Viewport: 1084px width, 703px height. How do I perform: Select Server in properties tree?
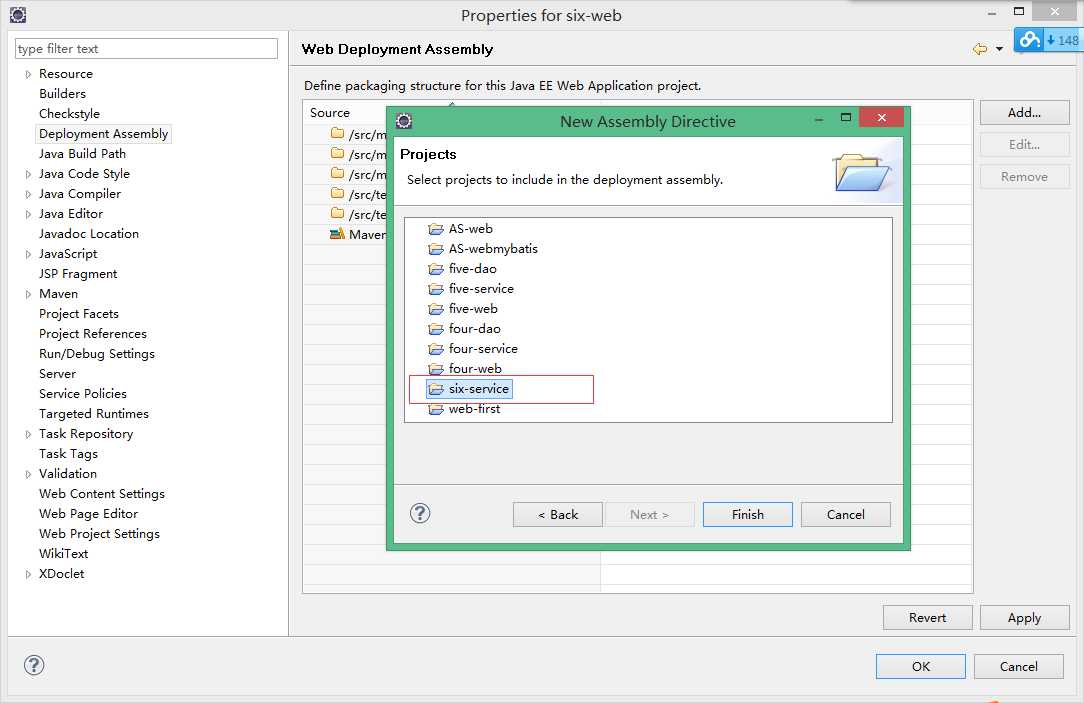tap(57, 373)
